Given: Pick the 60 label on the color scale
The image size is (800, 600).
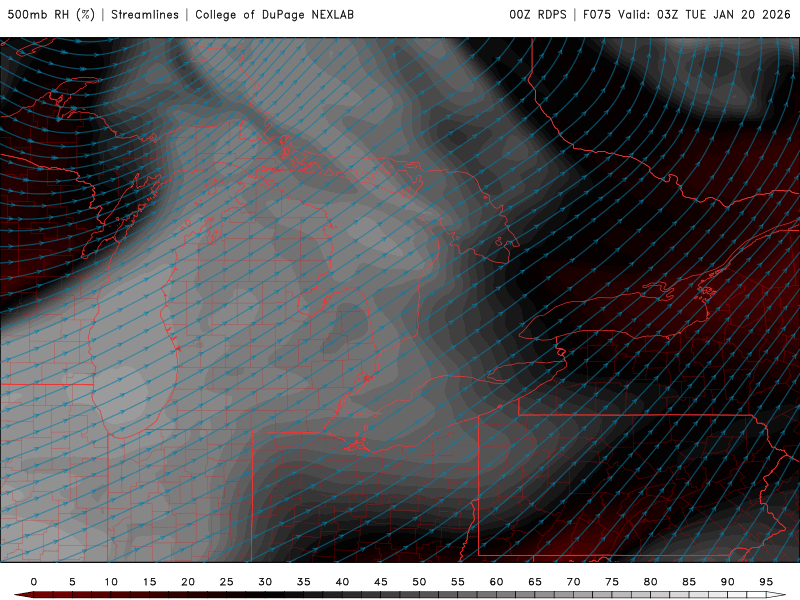Looking at the screenshot, I should pos(496,582).
